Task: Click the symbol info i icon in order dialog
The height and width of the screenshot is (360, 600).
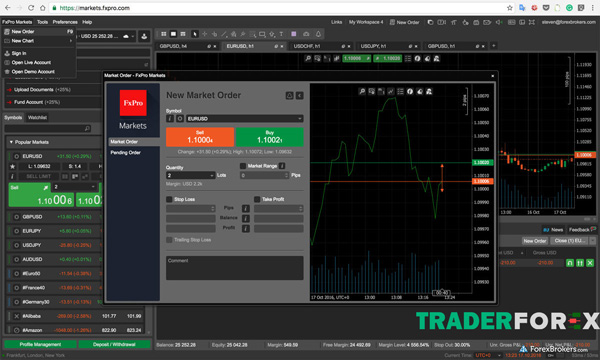Action: (170, 119)
